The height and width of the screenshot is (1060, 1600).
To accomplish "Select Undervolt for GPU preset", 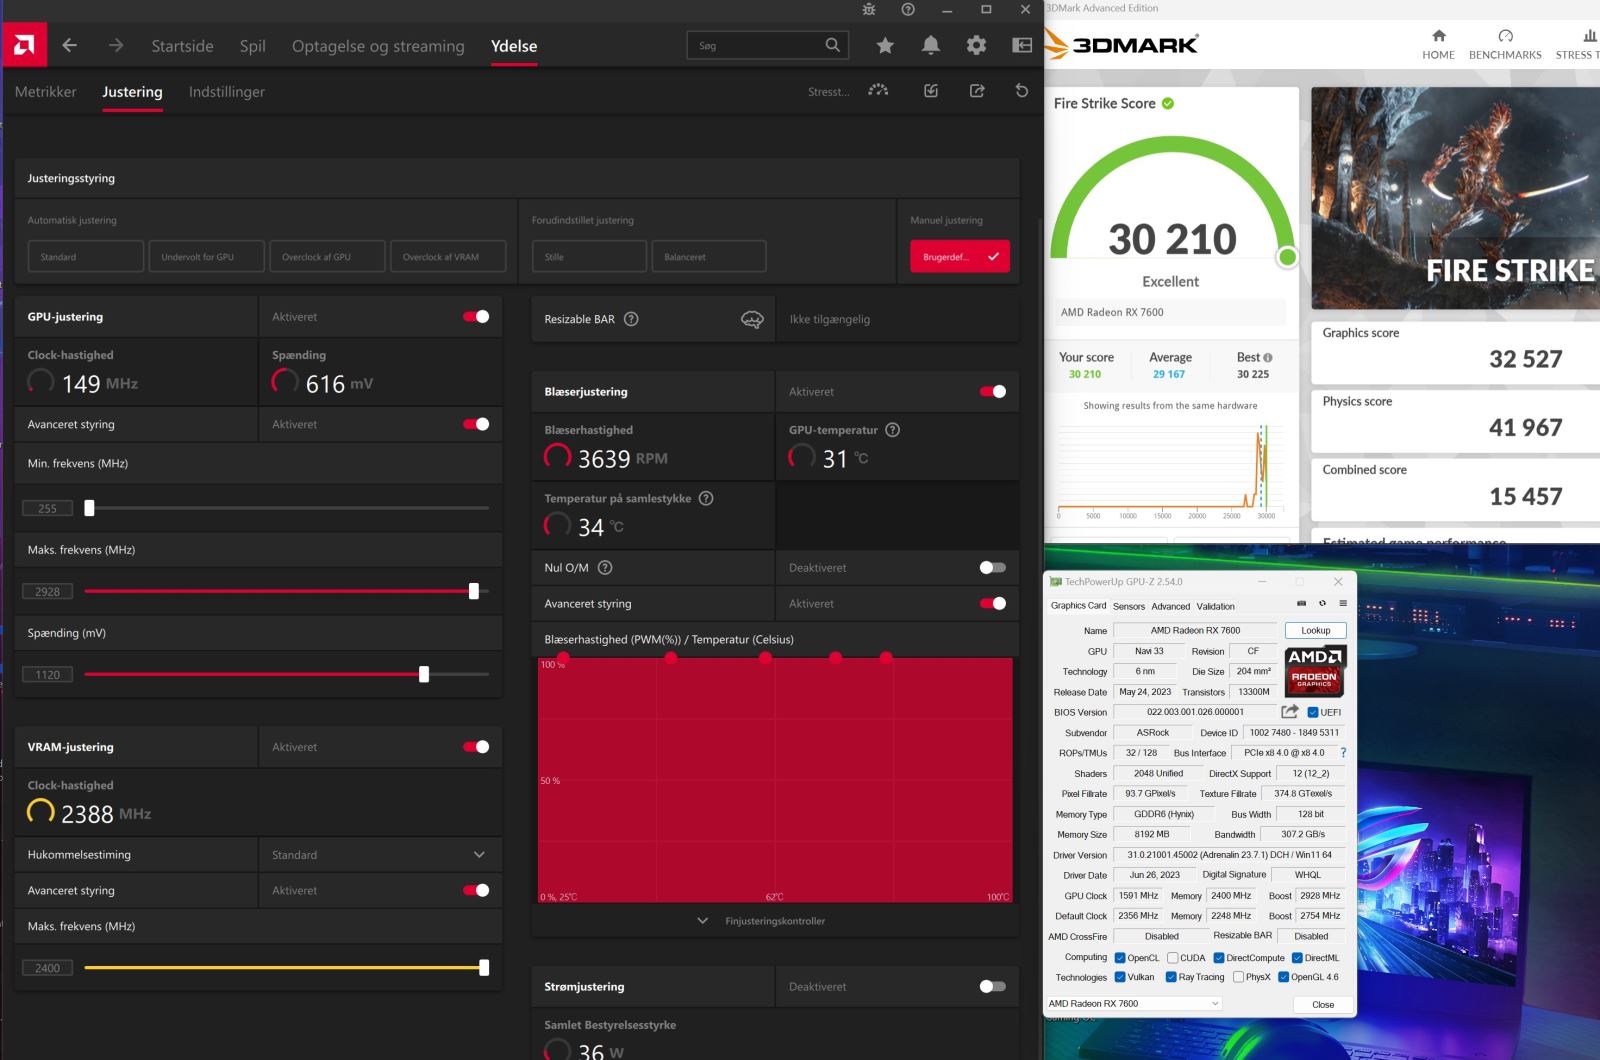I will (x=207, y=256).
